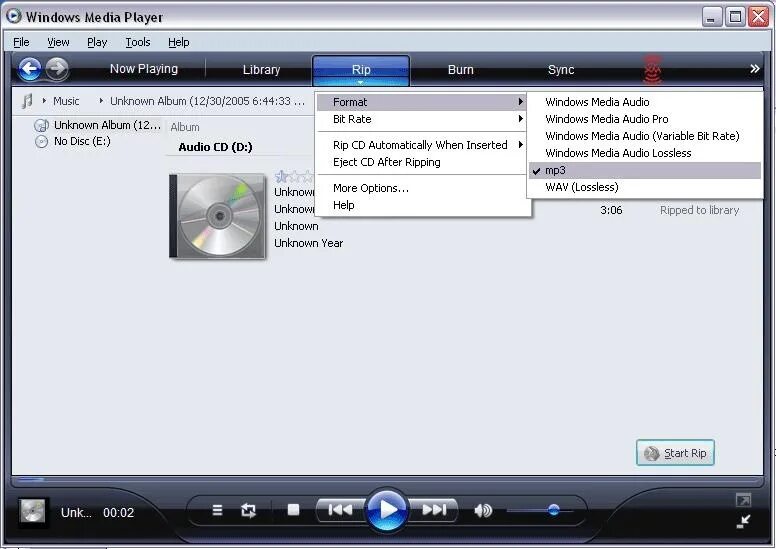Select Windows Media Audio Lossless format
This screenshot has height=549, width=776.
click(x=644, y=153)
